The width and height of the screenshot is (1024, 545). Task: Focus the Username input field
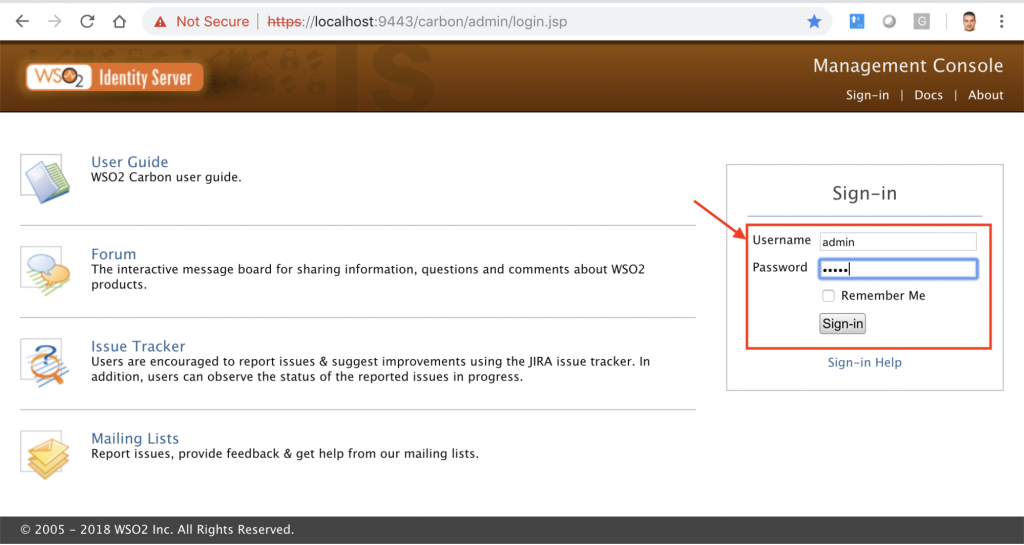point(897,241)
